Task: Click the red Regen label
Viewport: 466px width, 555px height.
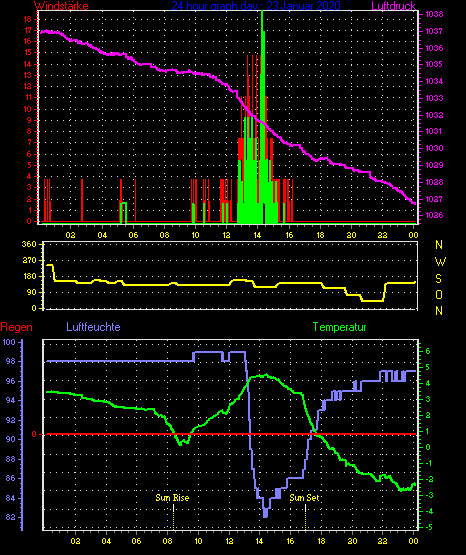Action: coord(16,327)
